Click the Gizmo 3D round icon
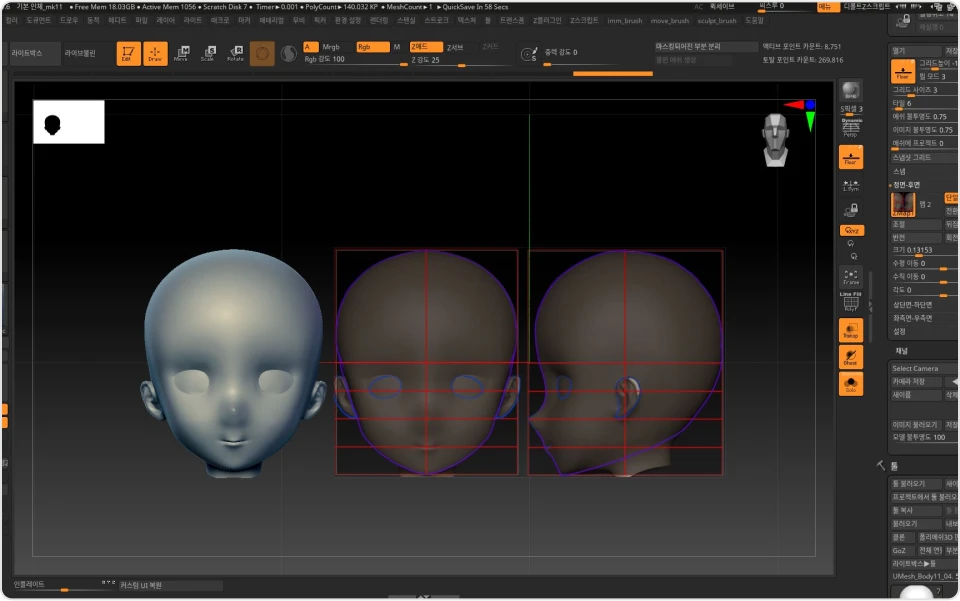This screenshot has height=601, width=960. [262, 54]
